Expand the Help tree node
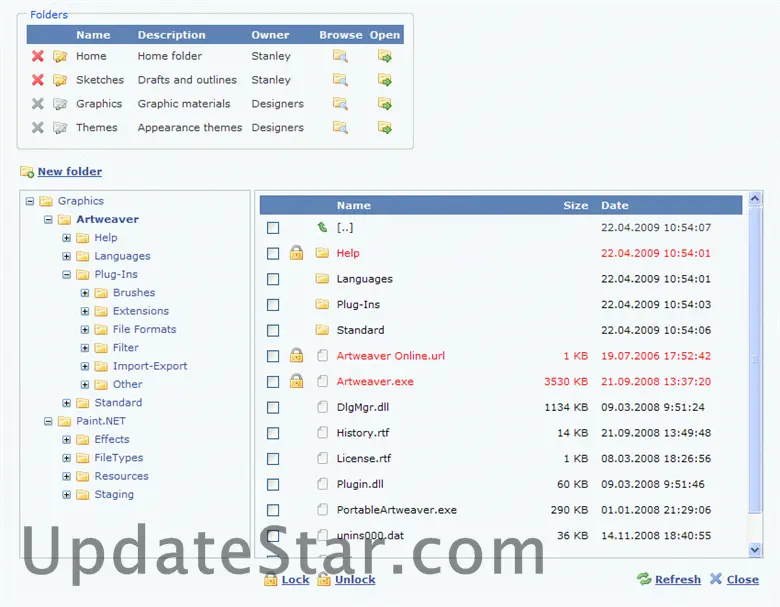Image resolution: width=780 pixels, height=607 pixels. click(67, 238)
